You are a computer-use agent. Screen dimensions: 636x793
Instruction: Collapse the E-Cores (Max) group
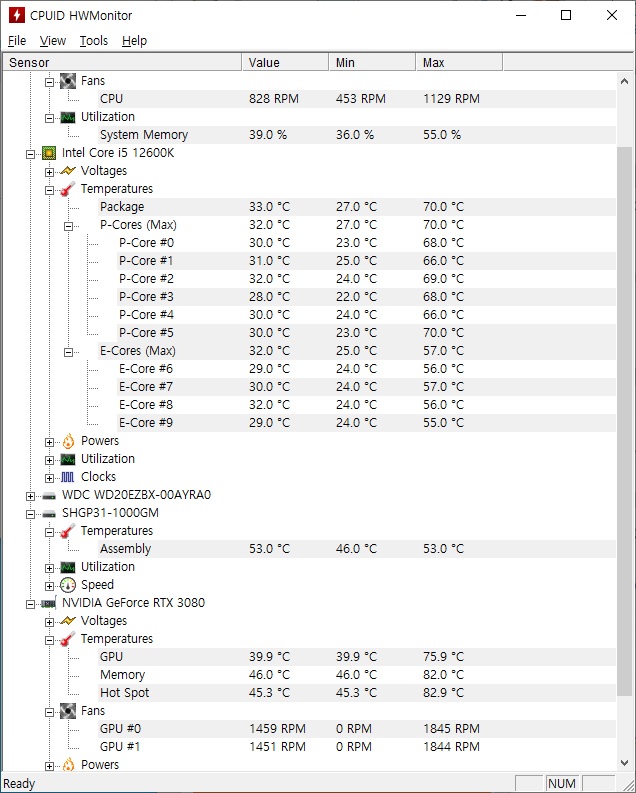click(69, 352)
